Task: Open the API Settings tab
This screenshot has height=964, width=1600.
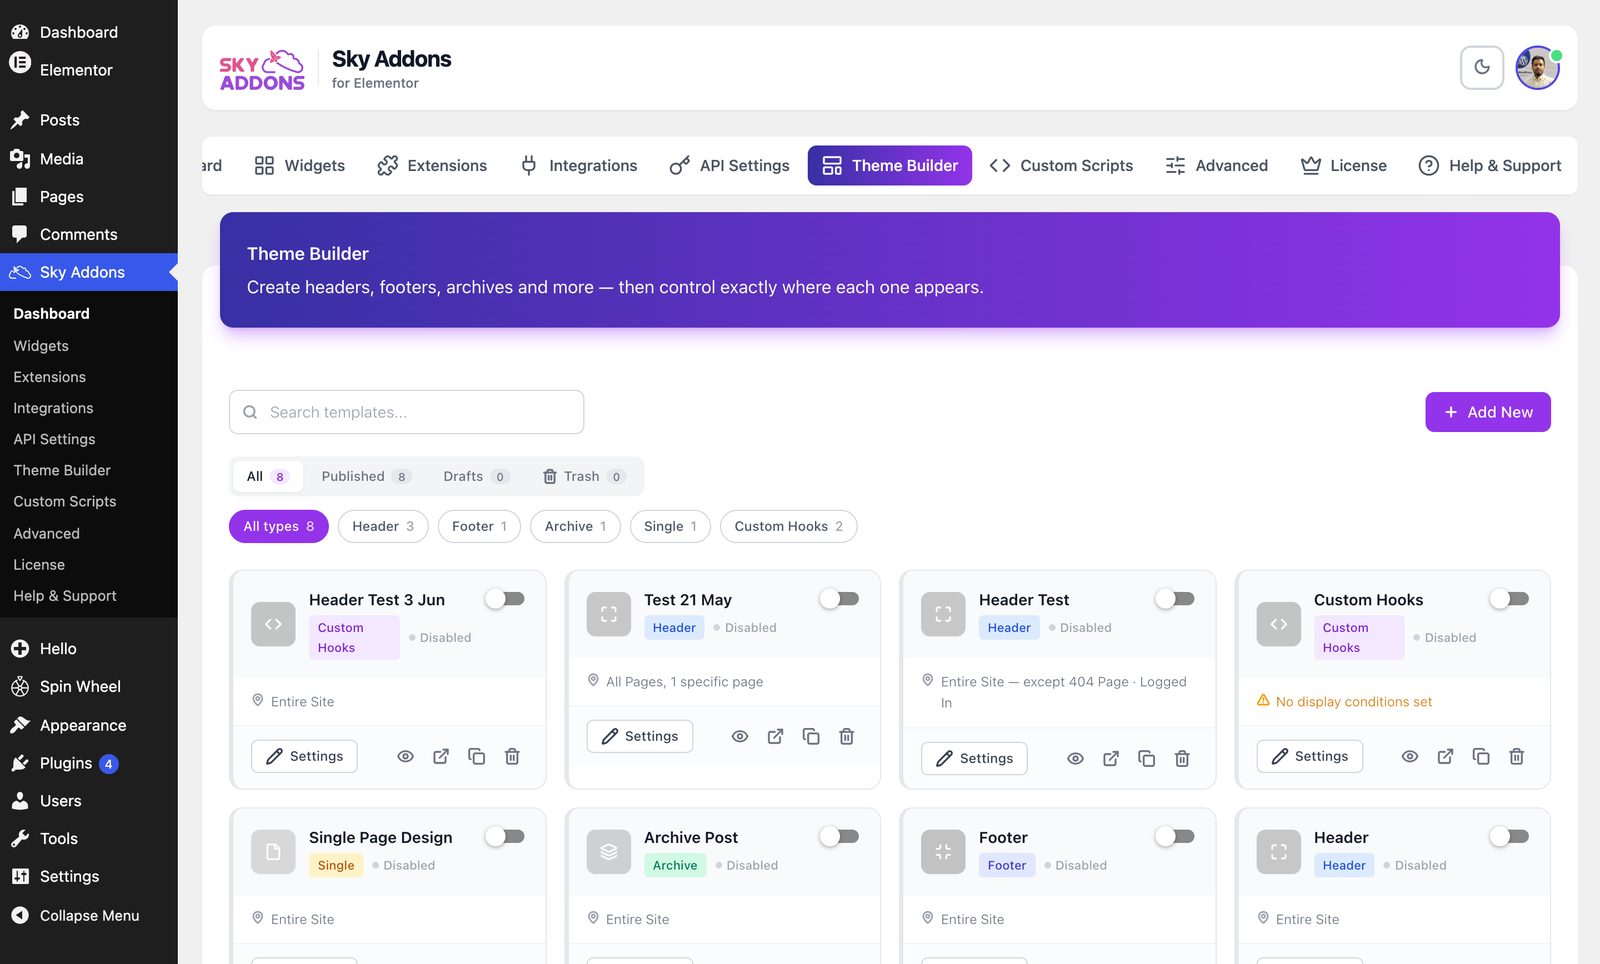Action: pyautogui.click(x=729, y=166)
